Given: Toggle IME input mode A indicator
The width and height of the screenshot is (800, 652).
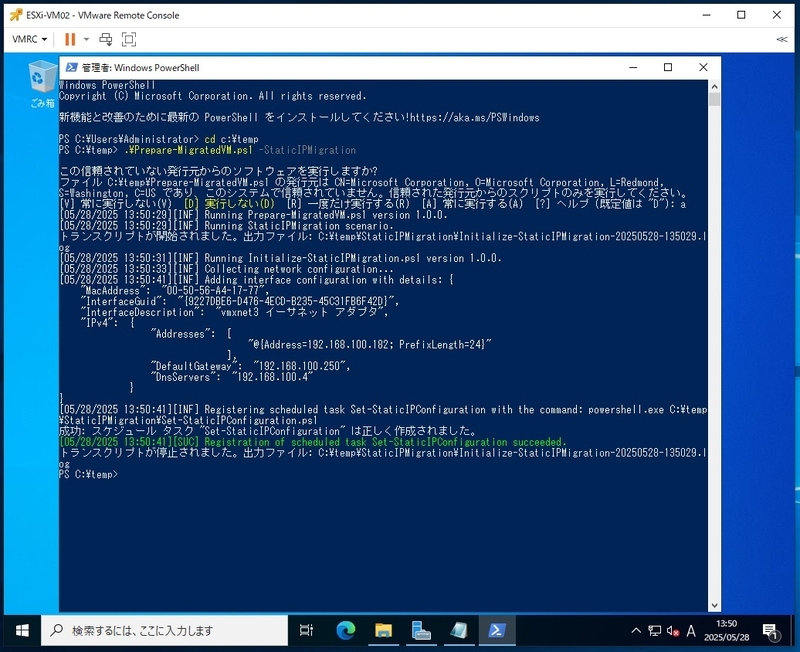Looking at the screenshot, I should point(691,631).
